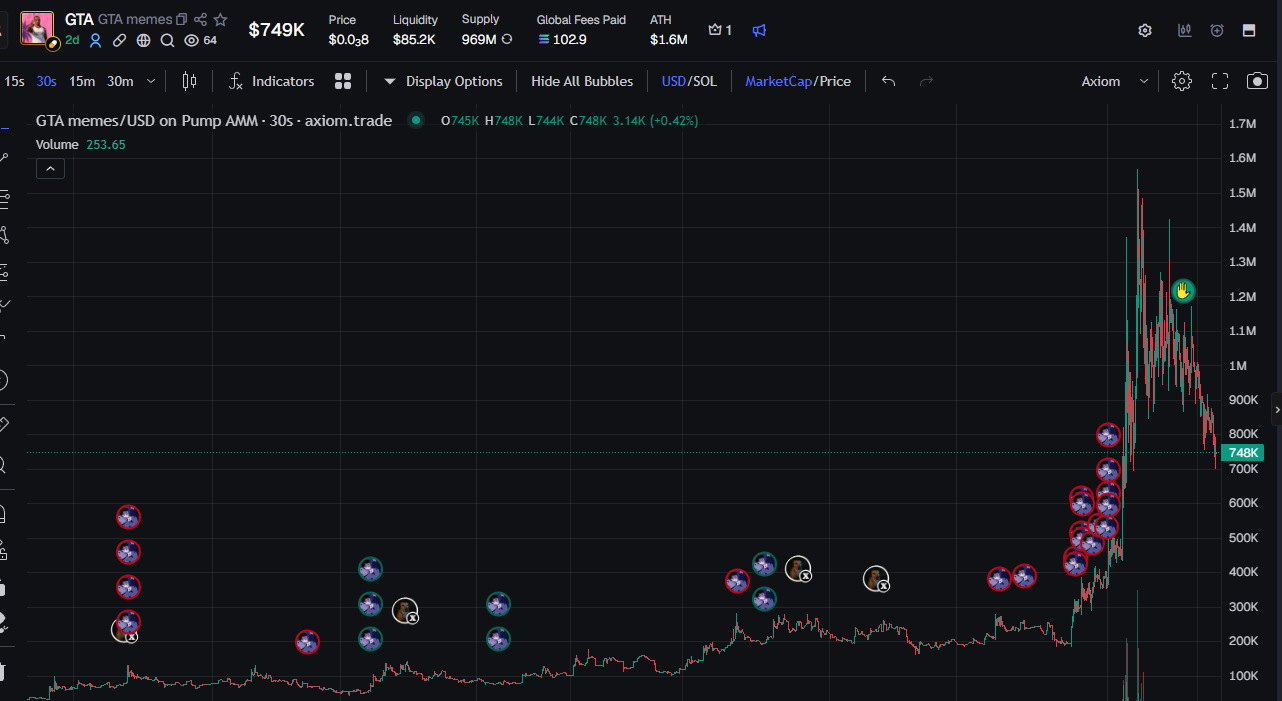Enter fullscreen chart mode
This screenshot has width=1282, height=701.
pos(1220,81)
